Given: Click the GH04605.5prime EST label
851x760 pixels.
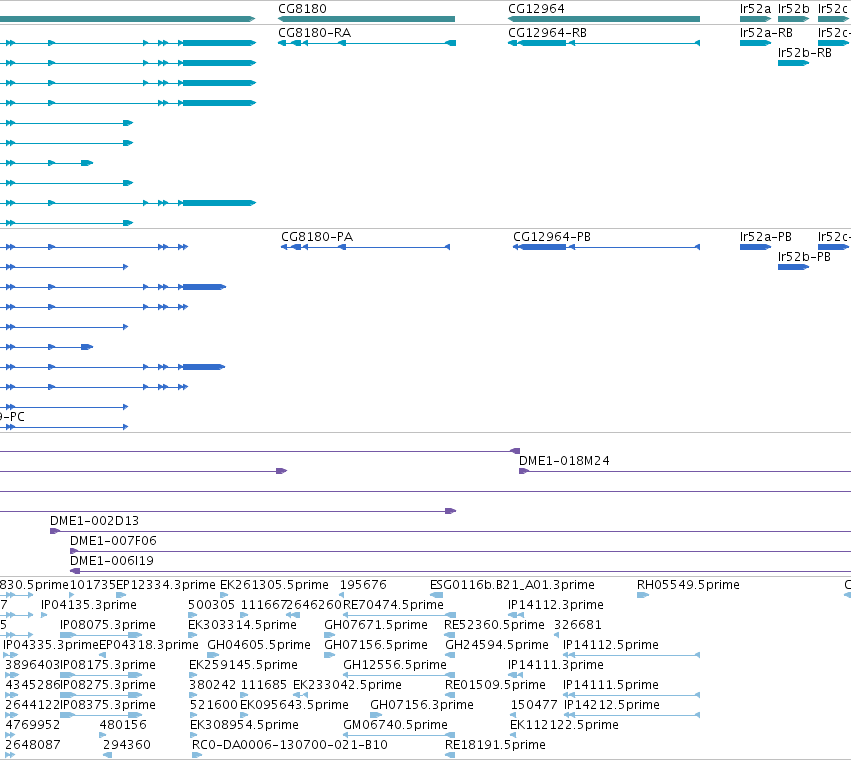Looking at the screenshot, I should coord(259,645).
